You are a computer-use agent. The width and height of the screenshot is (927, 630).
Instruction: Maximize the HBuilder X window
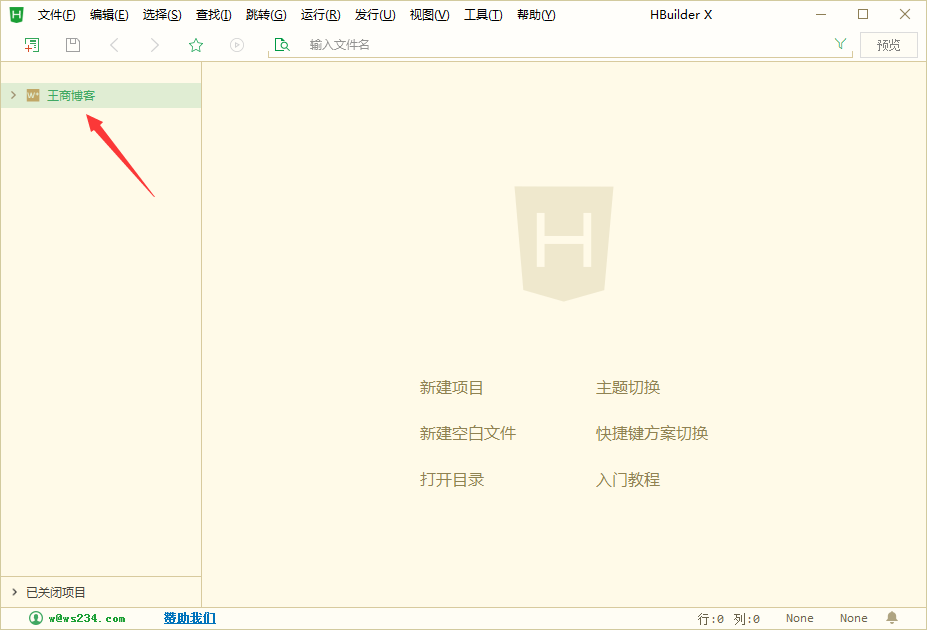pyautogui.click(x=863, y=14)
